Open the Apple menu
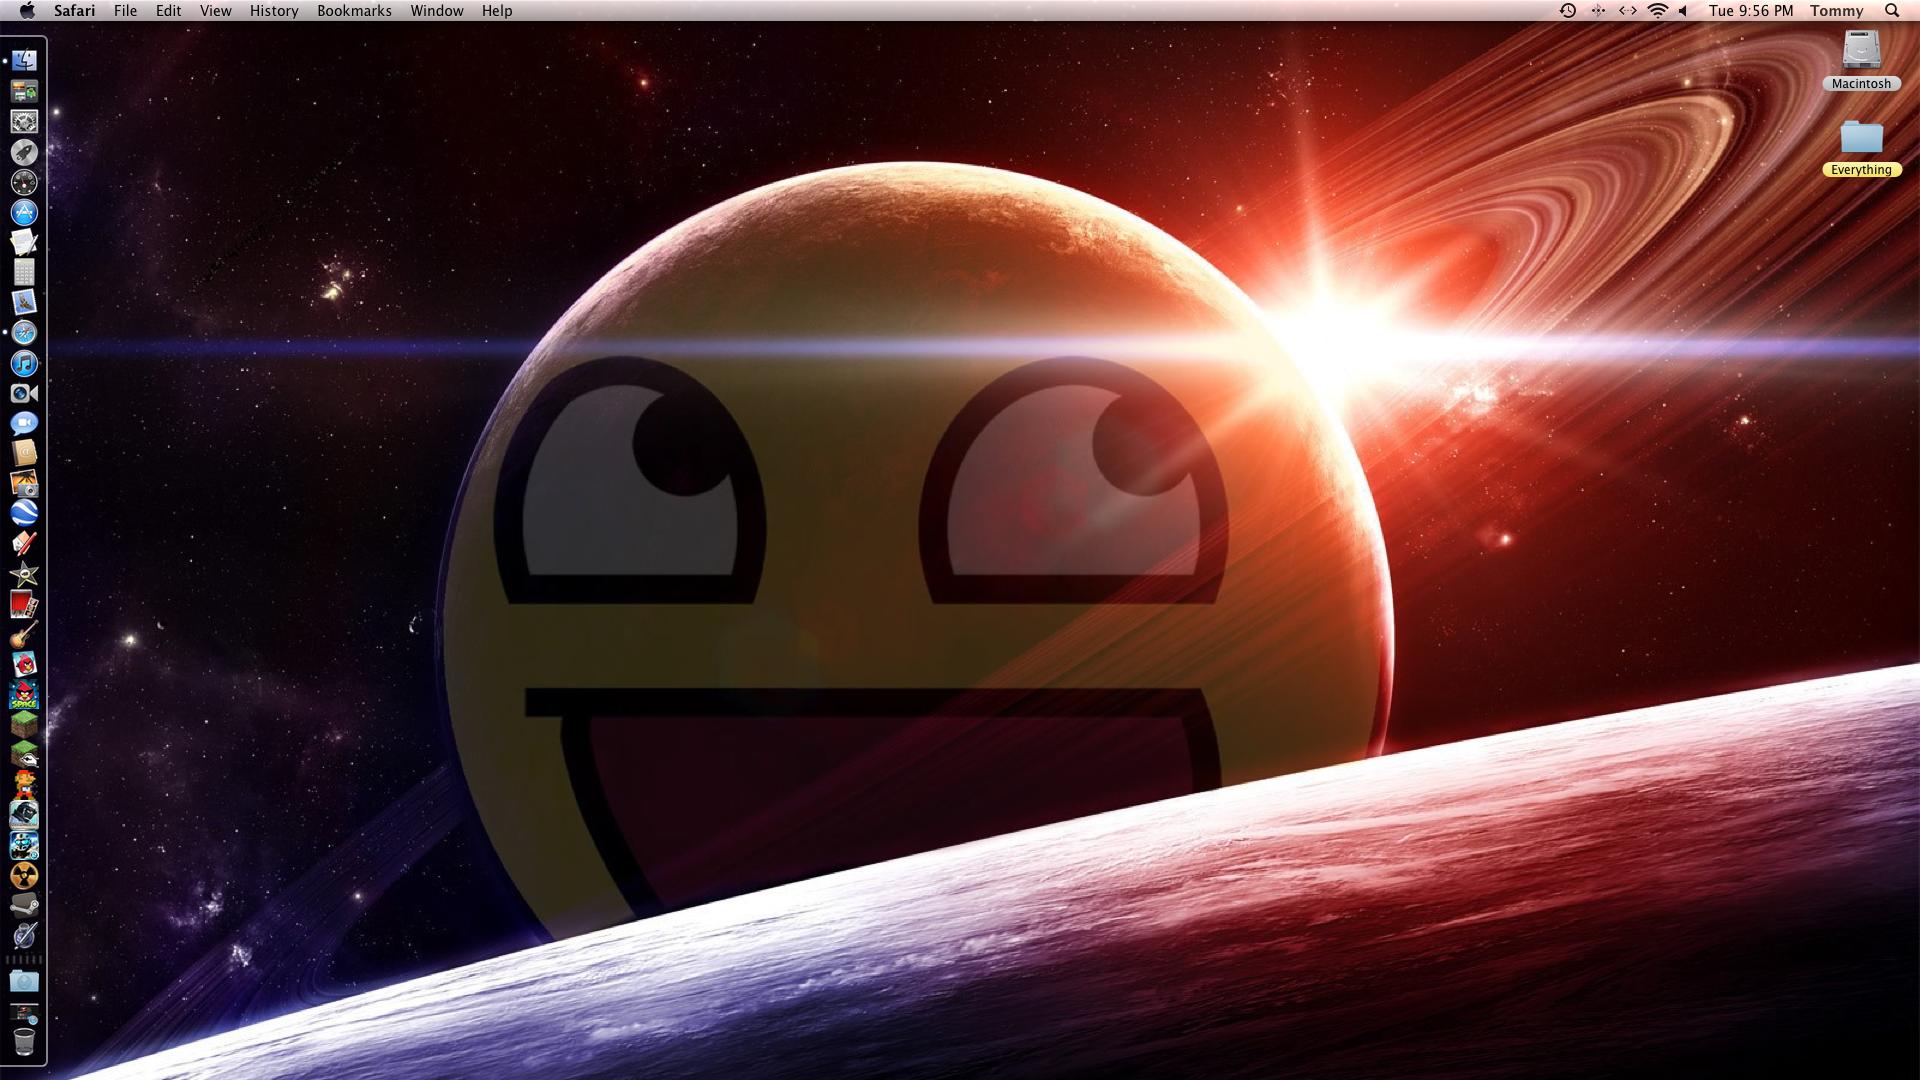The height and width of the screenshot is (1080, 1920). click(27, 10)
